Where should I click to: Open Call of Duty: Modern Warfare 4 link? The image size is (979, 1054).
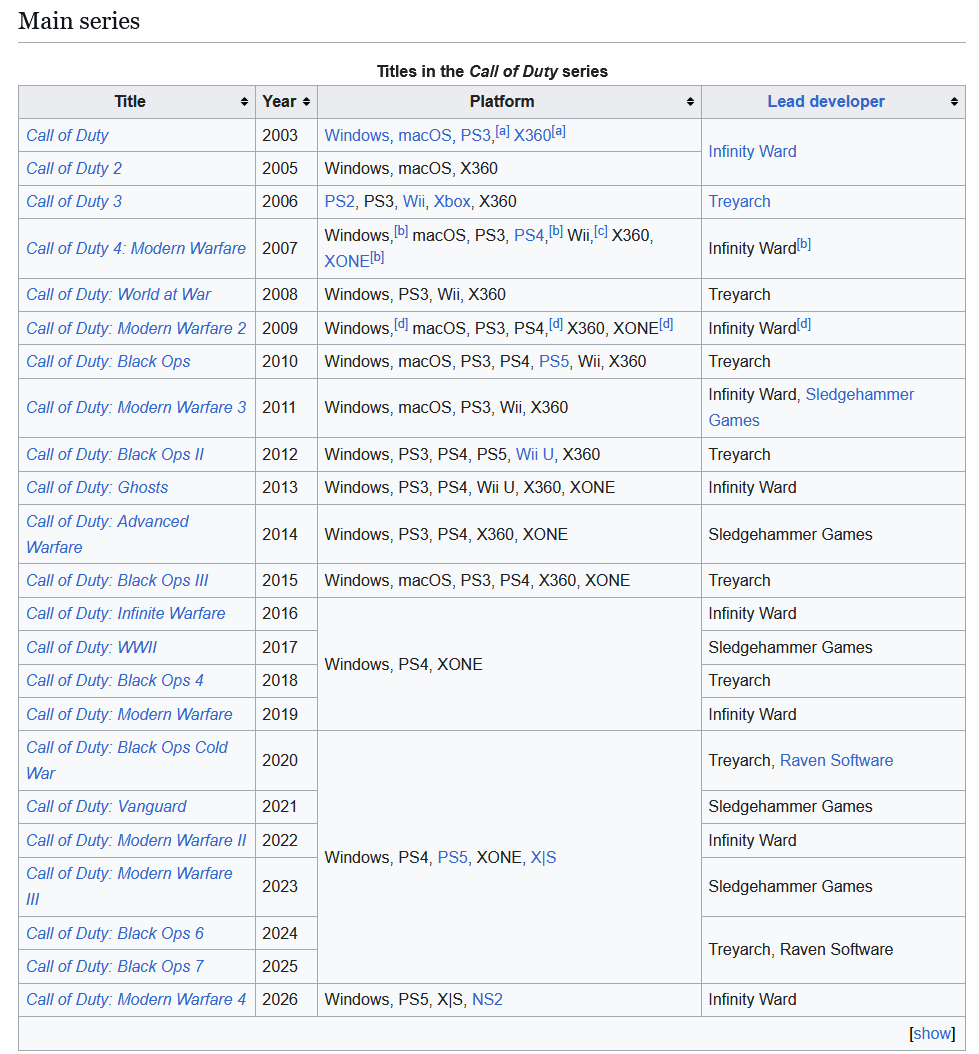click(136, 999)
